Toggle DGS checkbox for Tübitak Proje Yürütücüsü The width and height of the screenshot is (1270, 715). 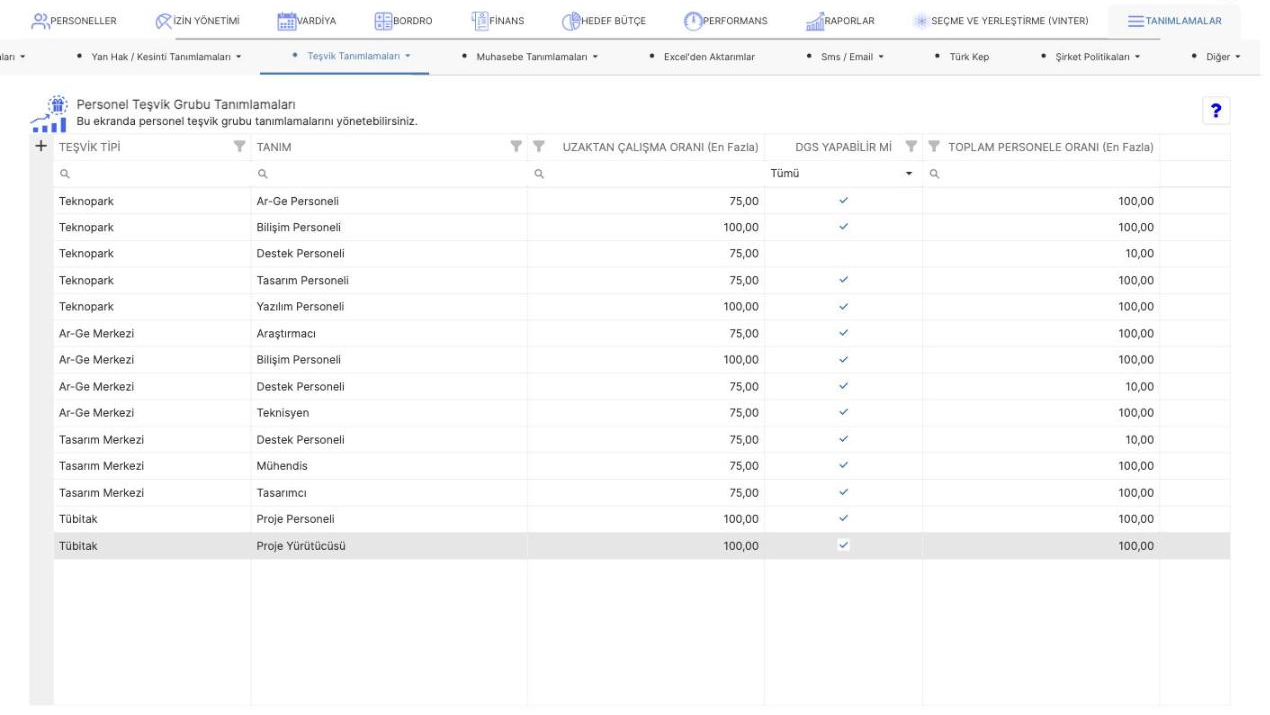(x=843, y=546)
